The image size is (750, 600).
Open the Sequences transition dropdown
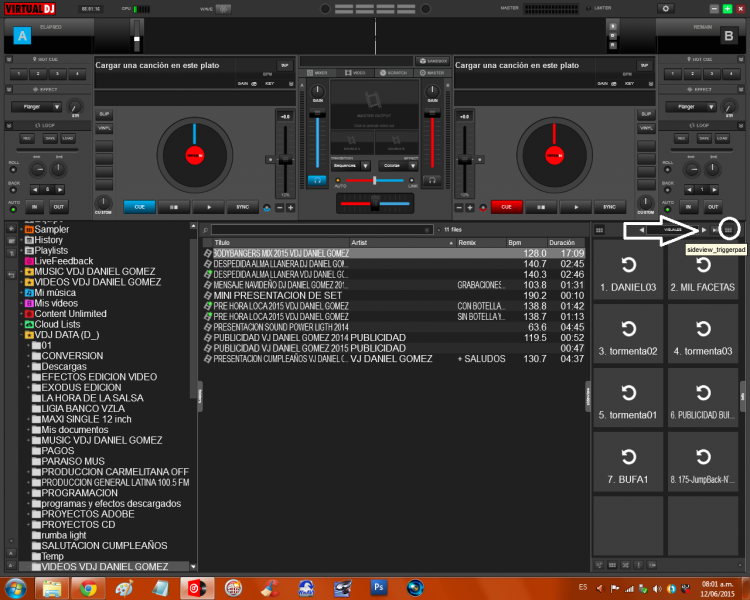click(x=350, y=166)
